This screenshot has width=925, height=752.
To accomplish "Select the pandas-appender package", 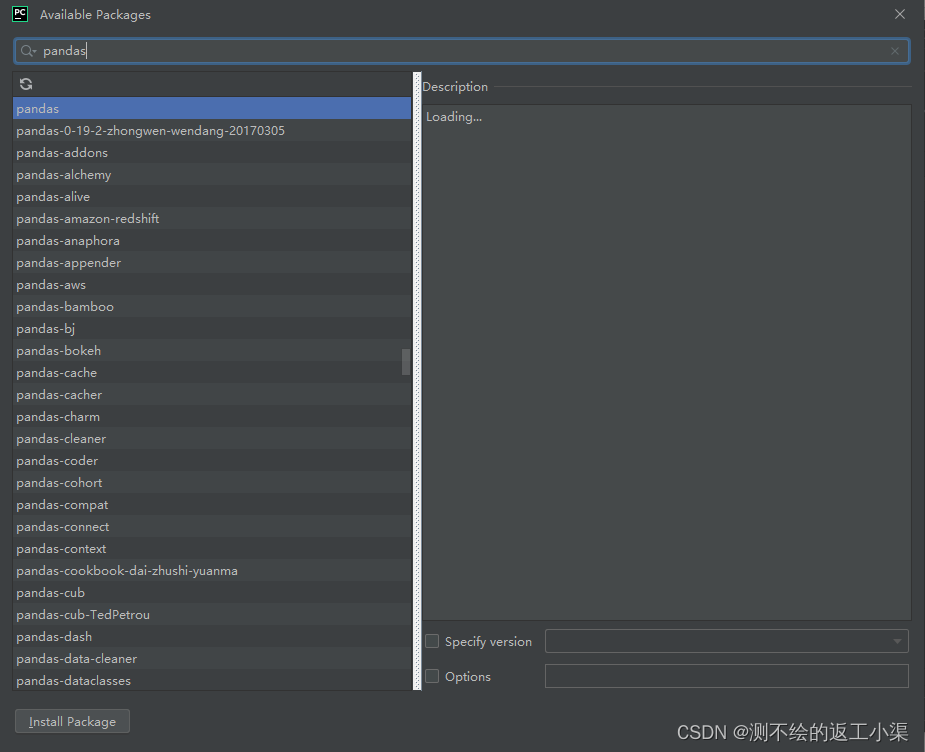I will tap(212, 262).
